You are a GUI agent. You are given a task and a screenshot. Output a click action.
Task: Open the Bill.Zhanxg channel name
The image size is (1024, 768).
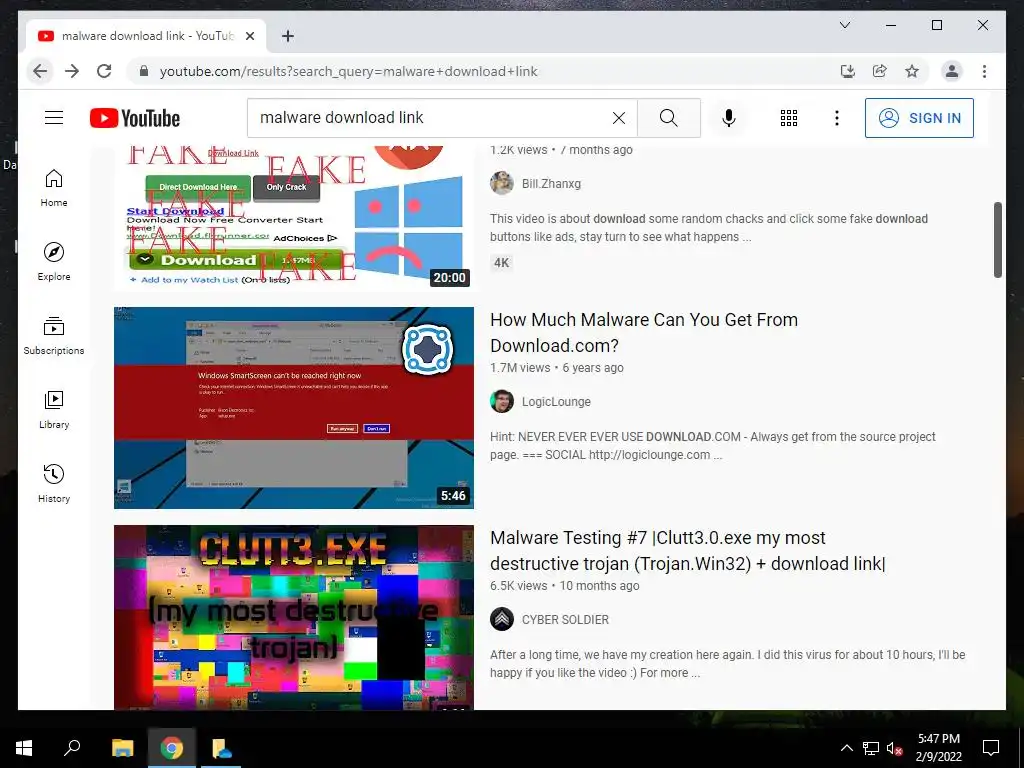[x=551, y=184]
